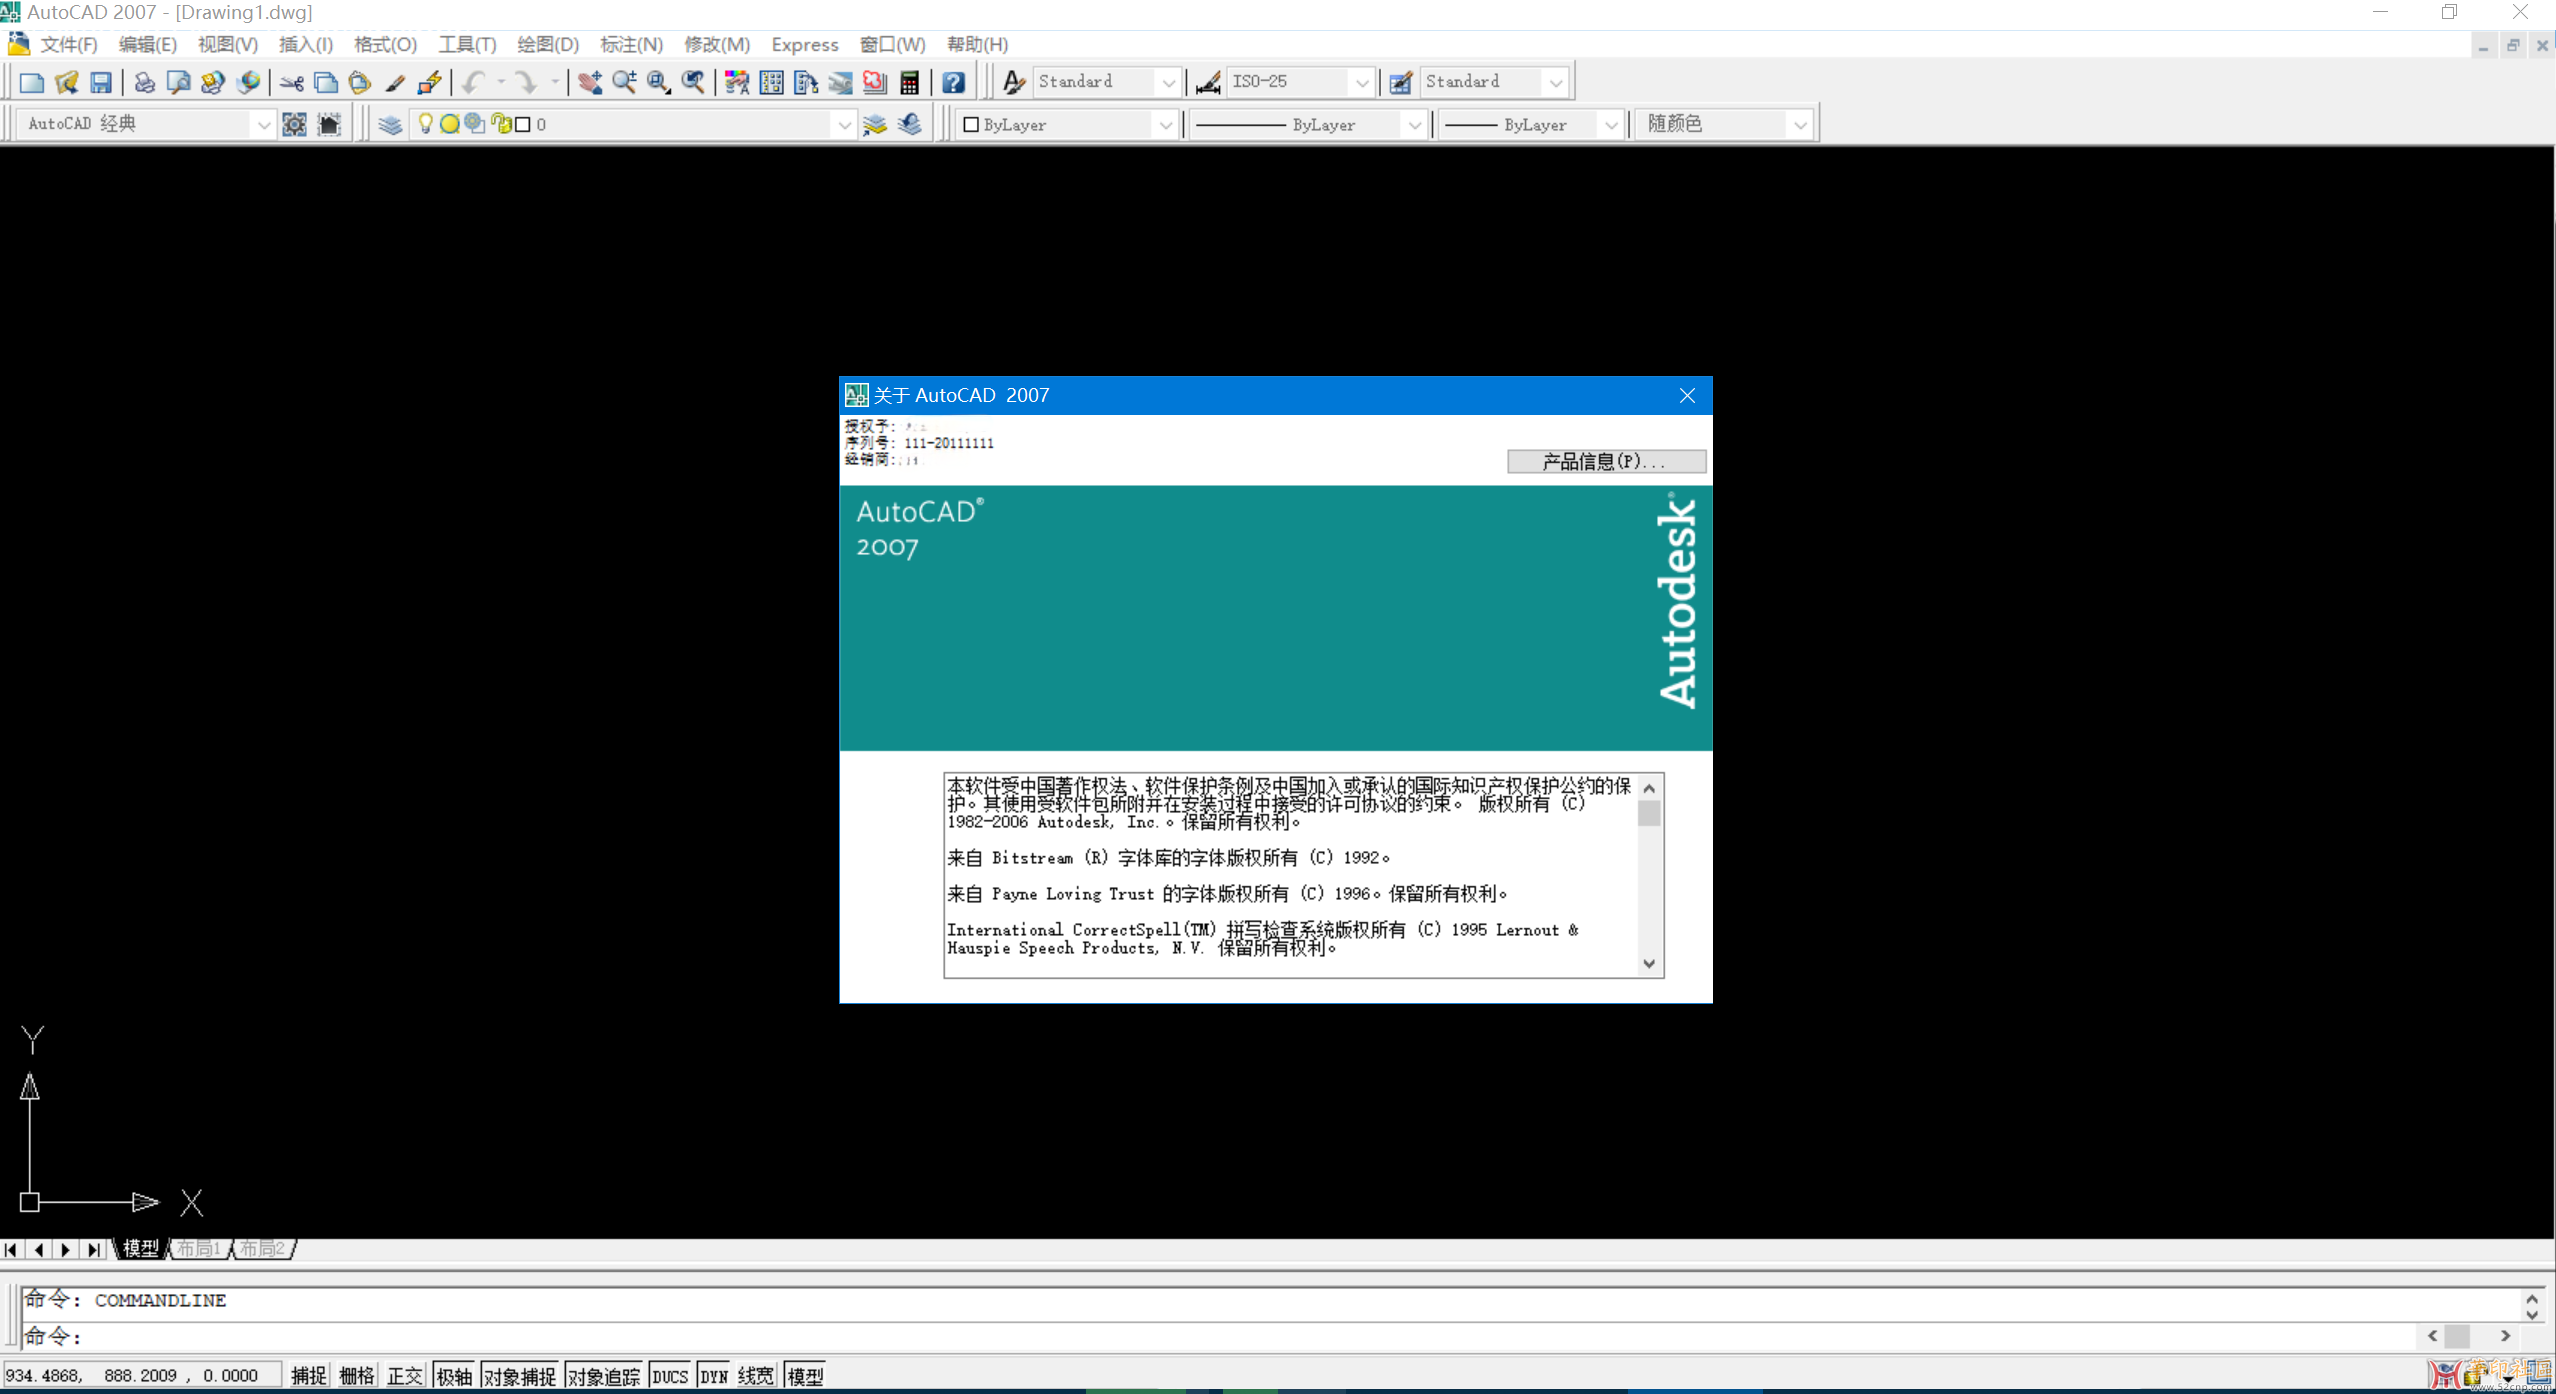
Task: Expand the linetype ByLayer dropdown
Action: pyautogui.click(x=1413, y=124)
